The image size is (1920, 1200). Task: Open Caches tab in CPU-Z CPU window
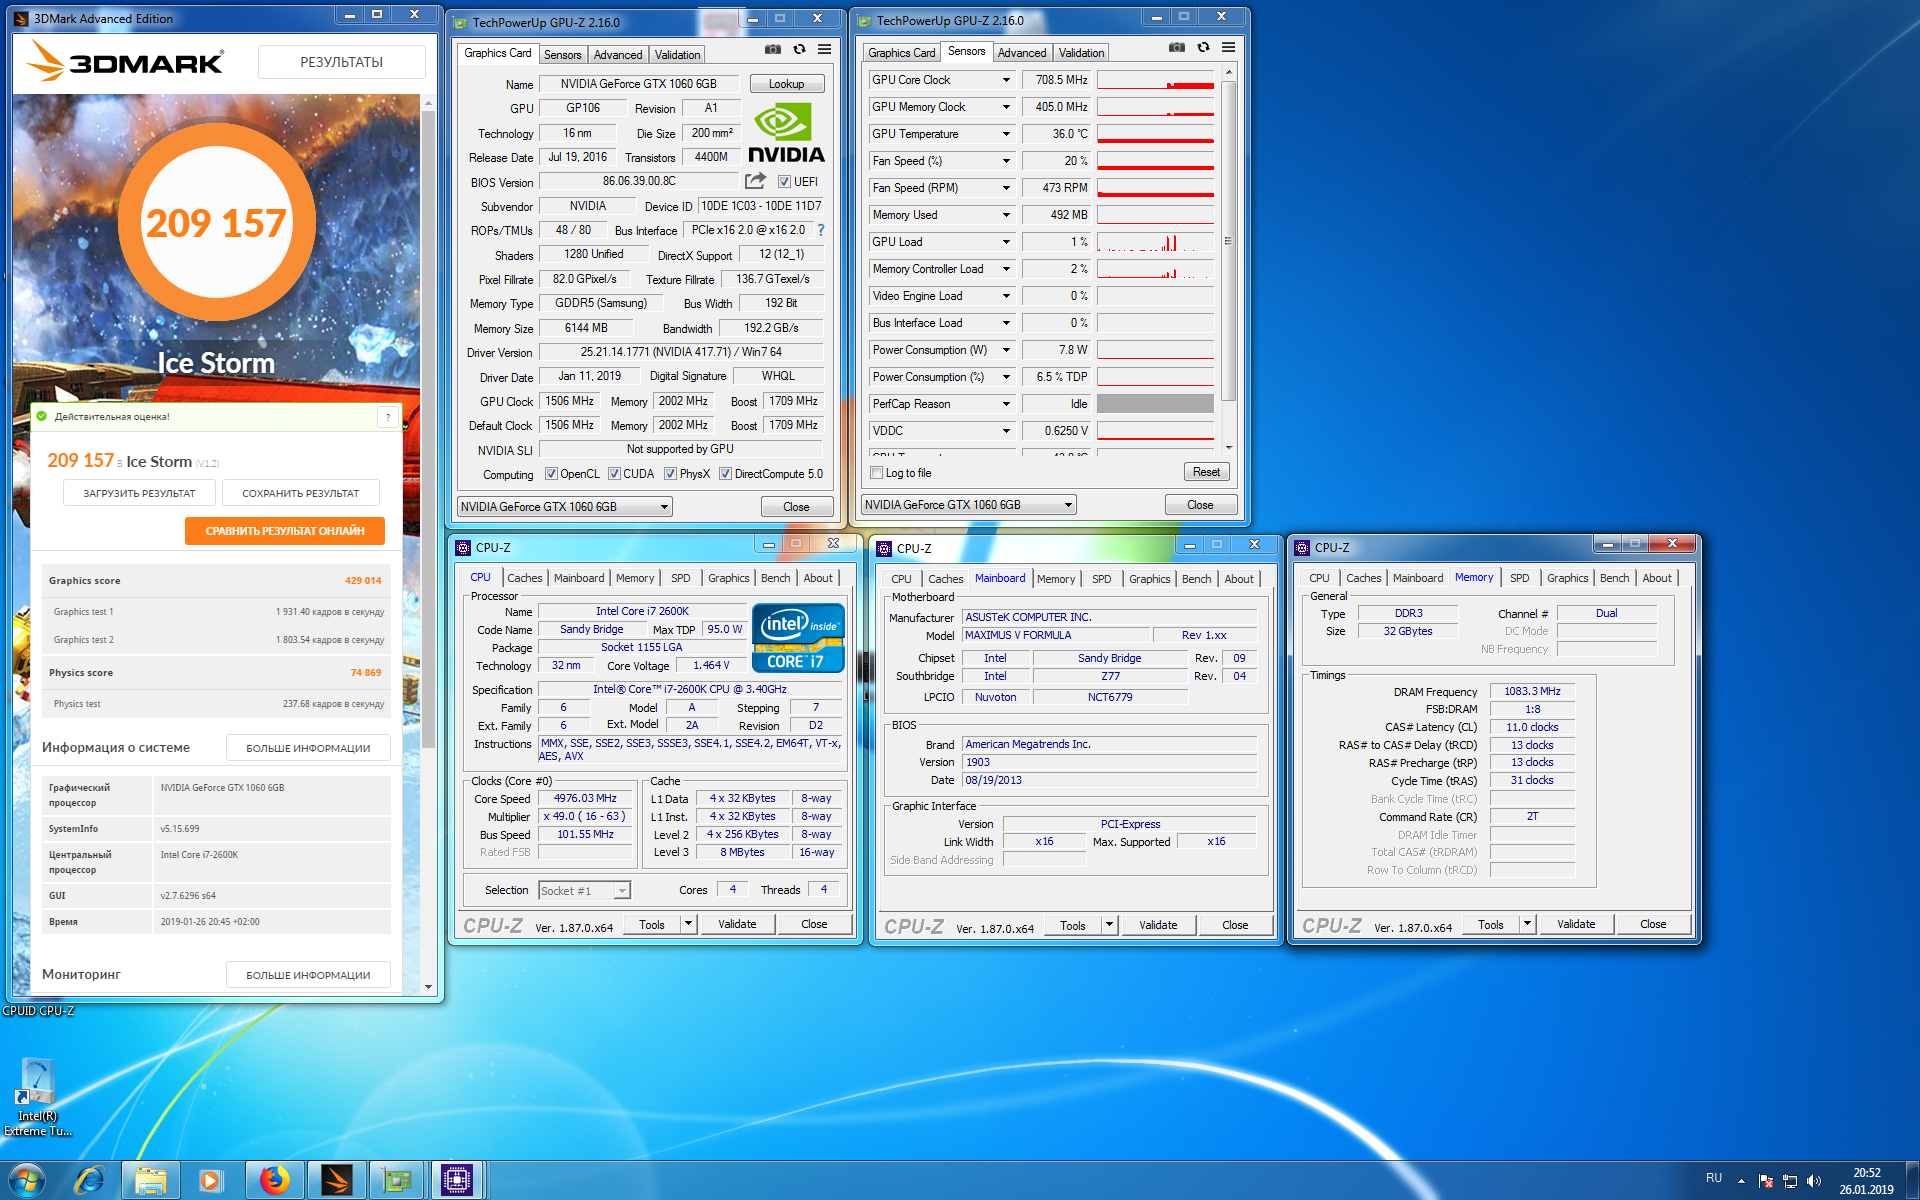[x=524, y=578]
